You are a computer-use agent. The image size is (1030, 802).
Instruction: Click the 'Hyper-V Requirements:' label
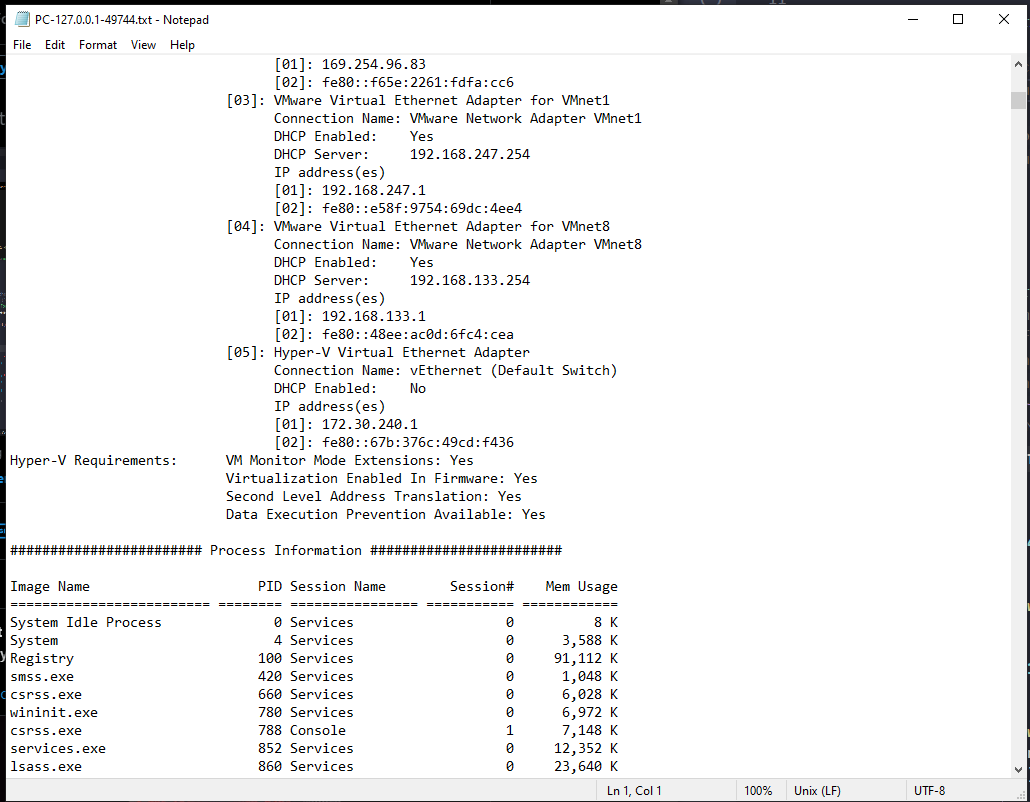(93, 460)
